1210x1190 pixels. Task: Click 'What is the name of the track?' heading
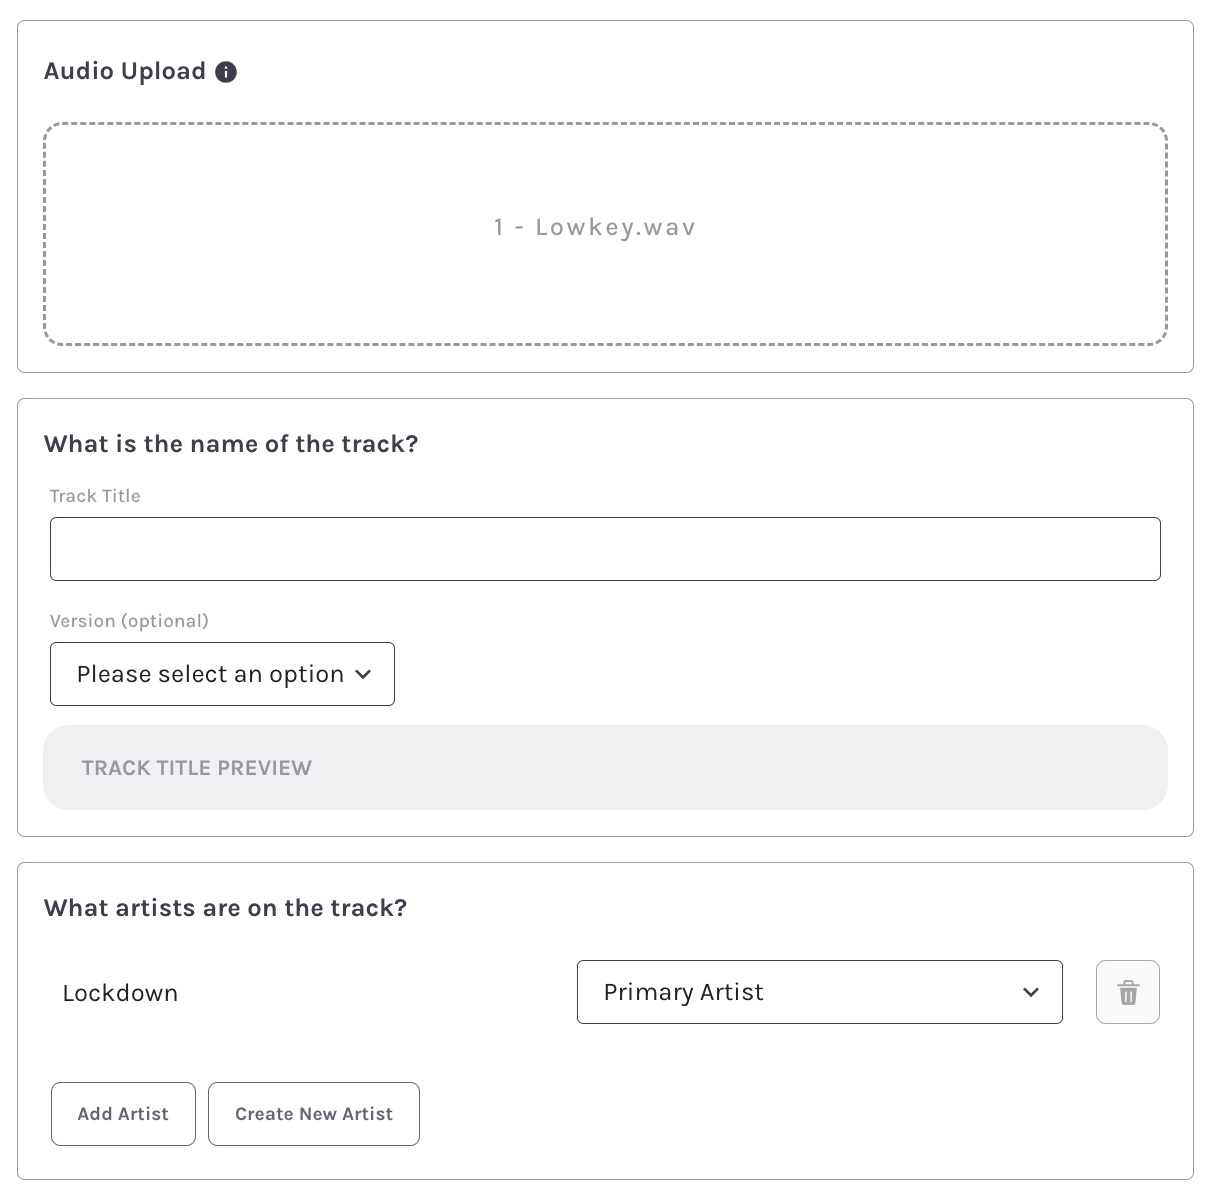coord(231,444)
